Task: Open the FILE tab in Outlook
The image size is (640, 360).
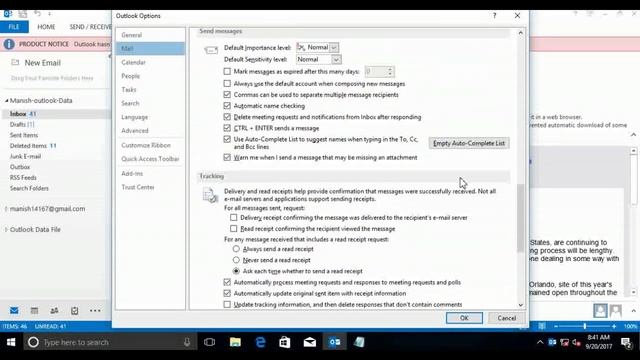Action: (14, 27)
